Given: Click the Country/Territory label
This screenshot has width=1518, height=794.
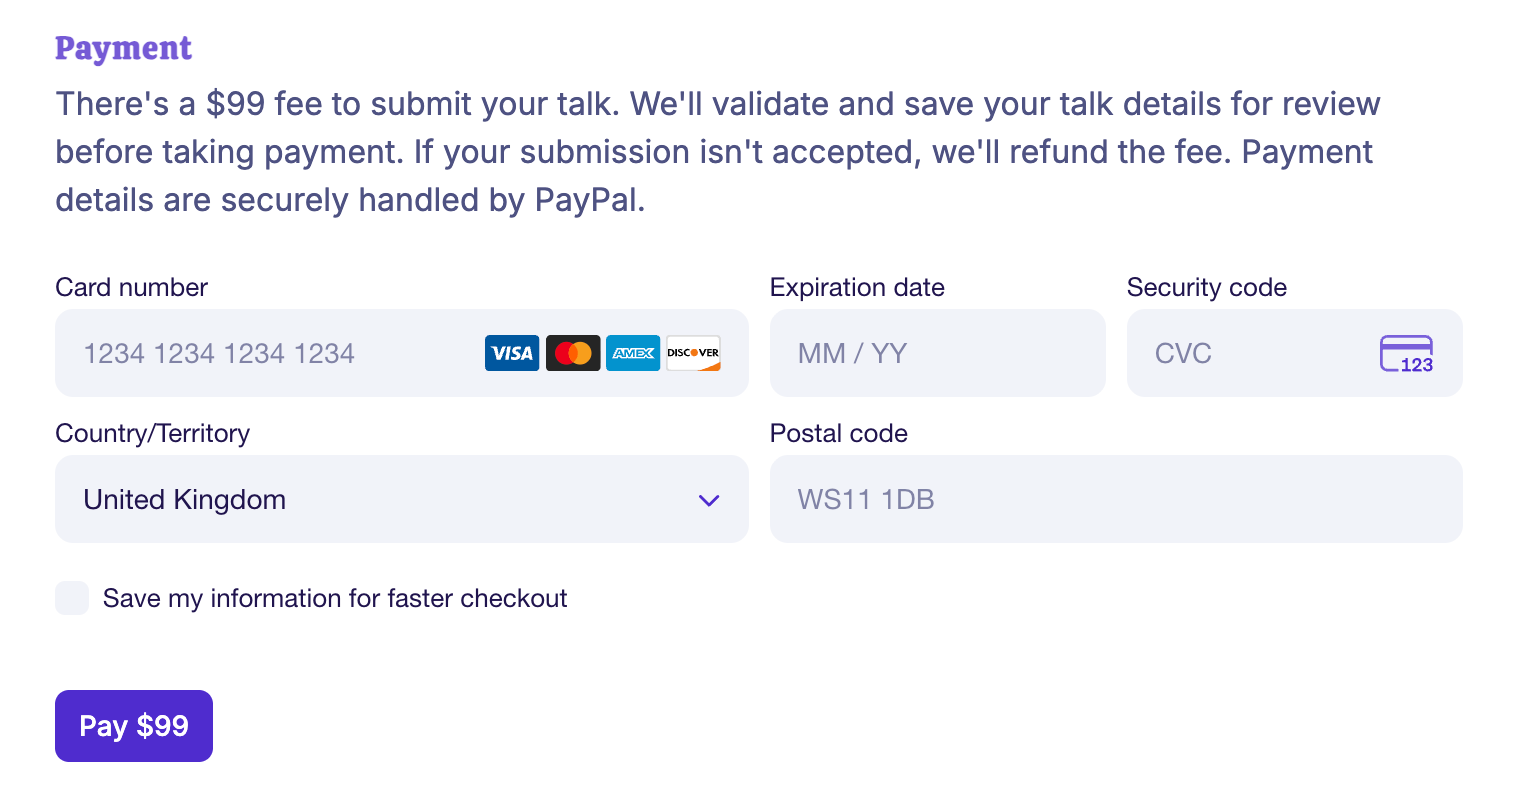Looking at the screenshot, I should (153, 433).
